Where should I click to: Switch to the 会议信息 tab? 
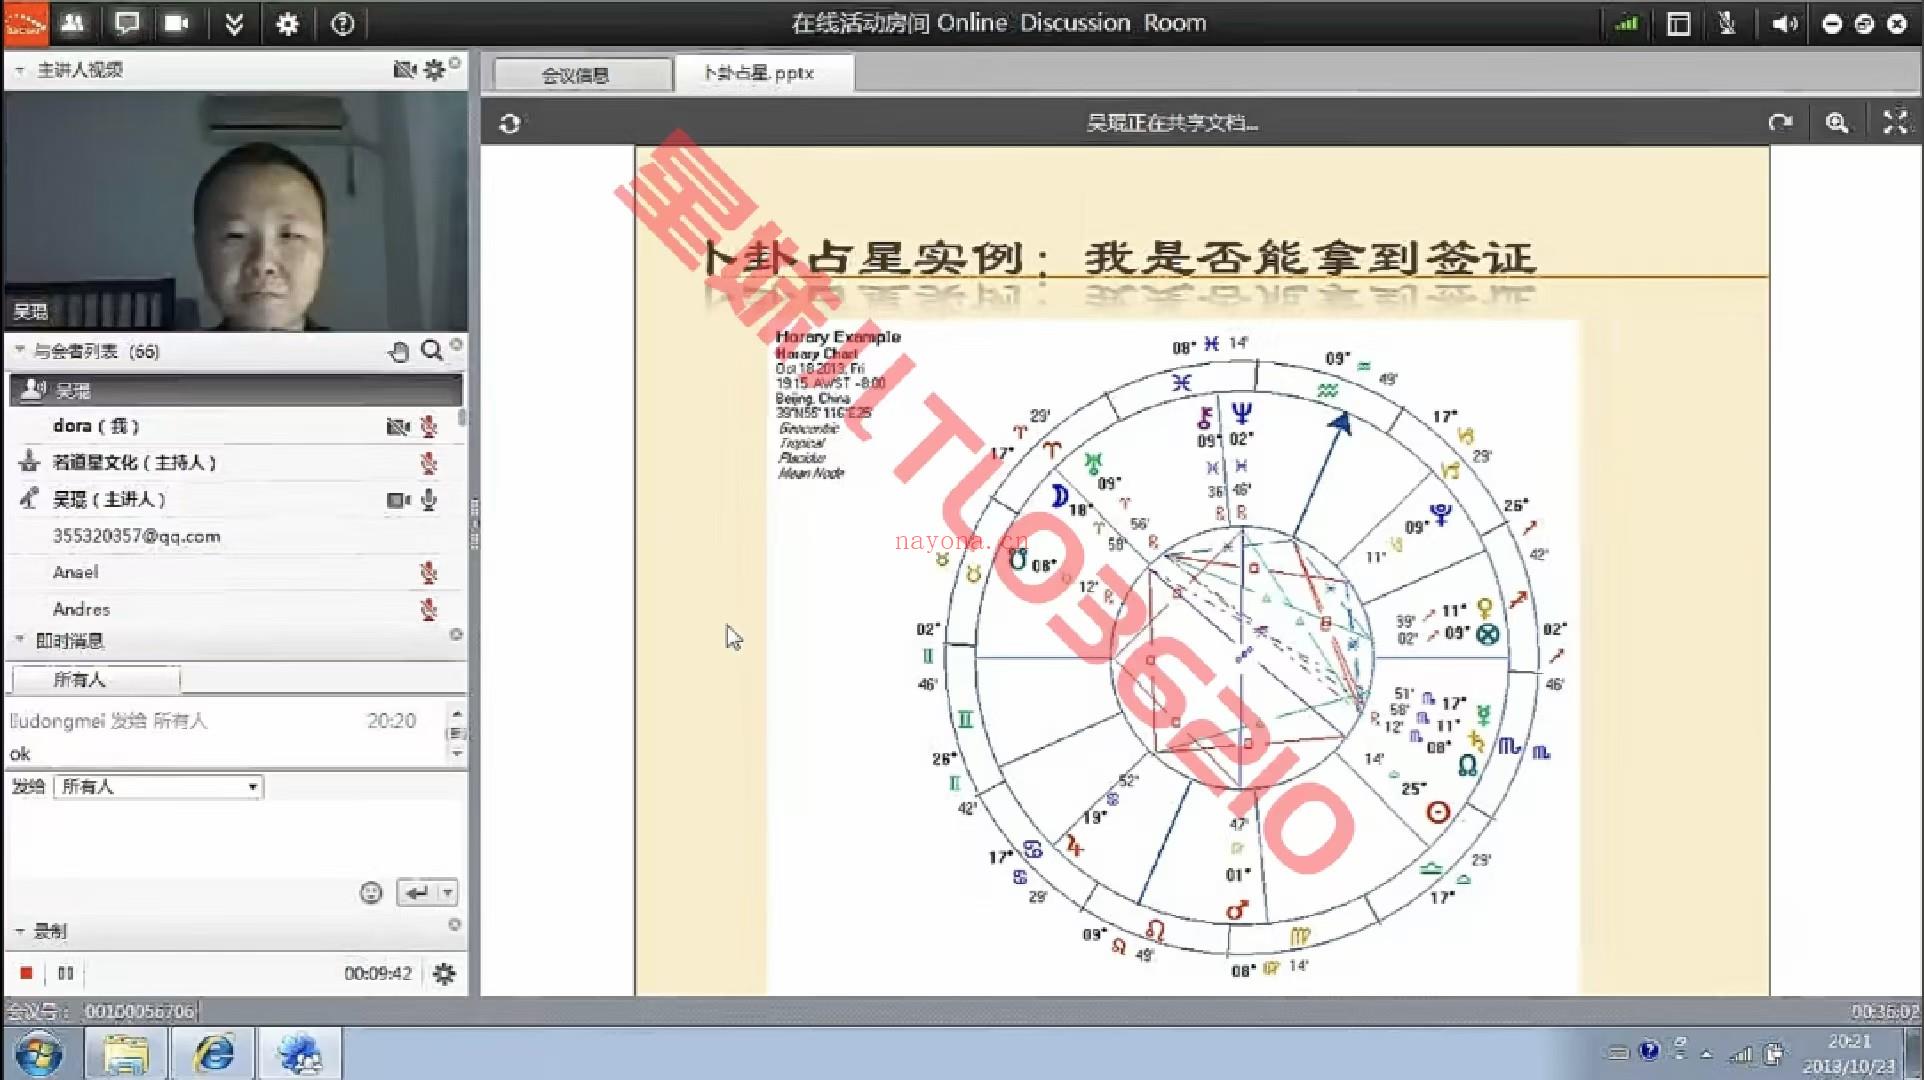[582, 74]
